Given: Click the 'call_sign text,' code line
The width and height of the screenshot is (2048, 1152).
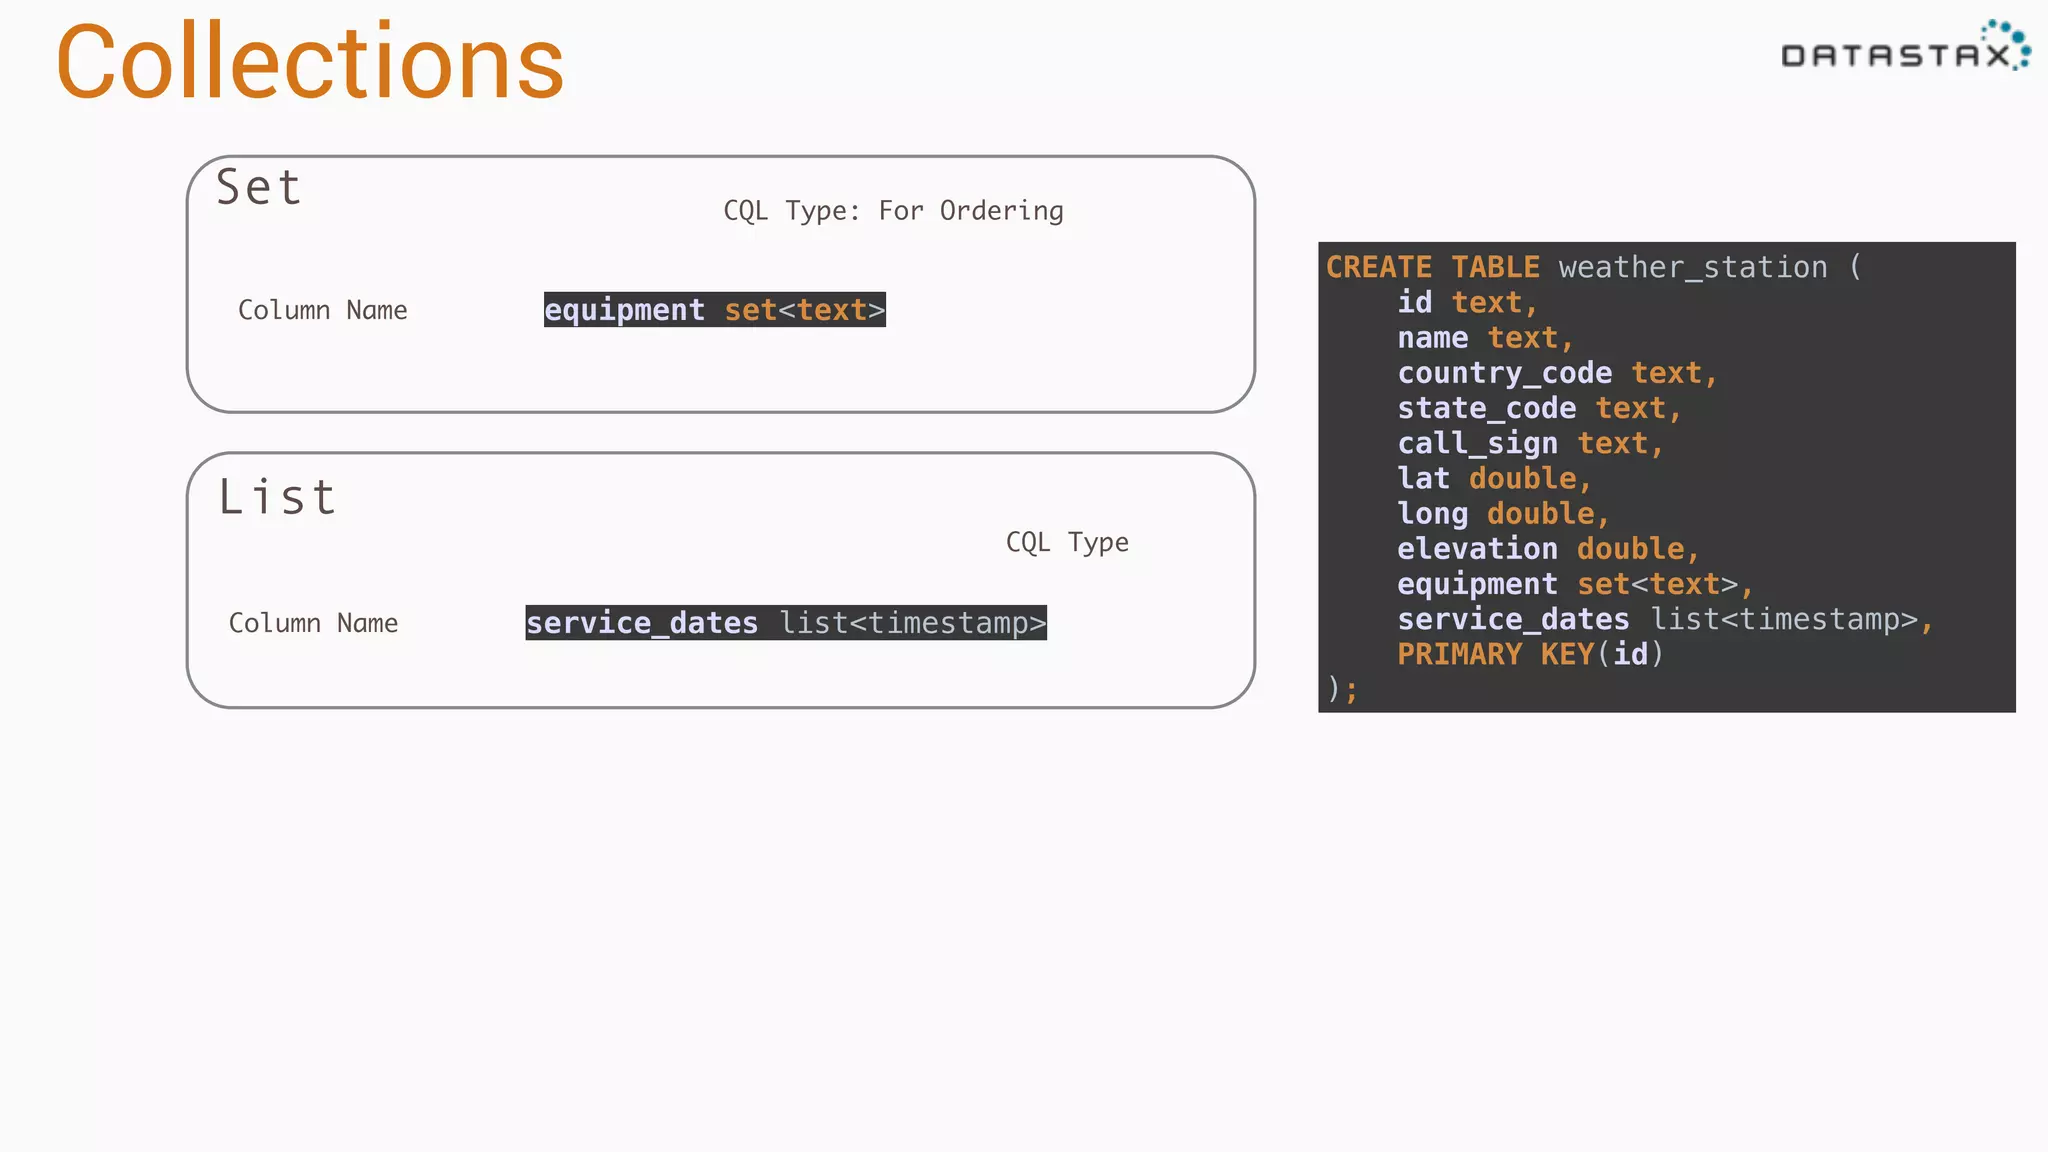Looking at the screenshot, I should coord(1530,443).
